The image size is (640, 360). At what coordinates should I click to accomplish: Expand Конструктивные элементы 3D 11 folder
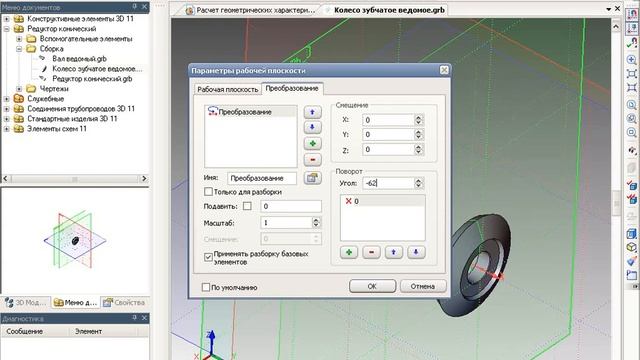(x=7, y=19)
